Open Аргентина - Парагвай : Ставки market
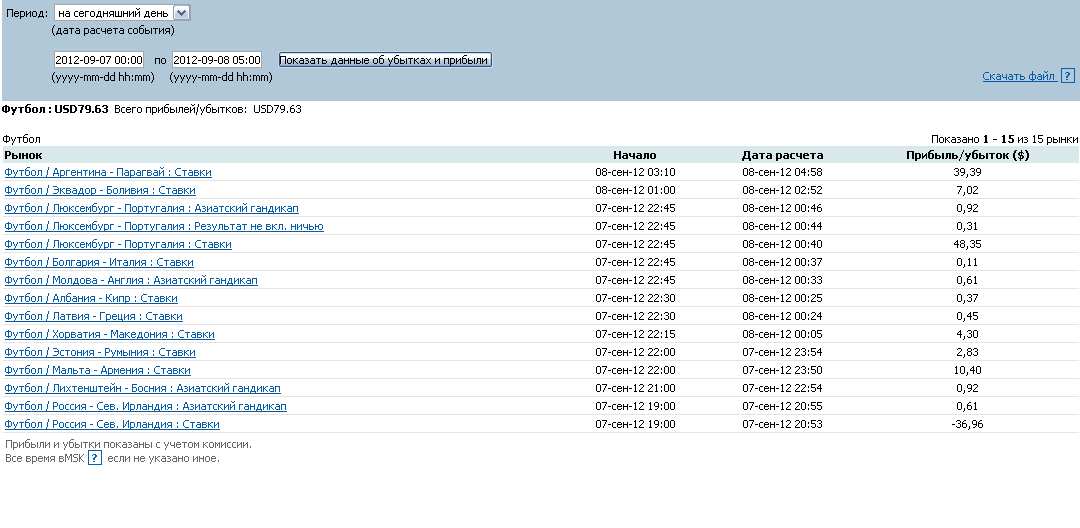 108,172
